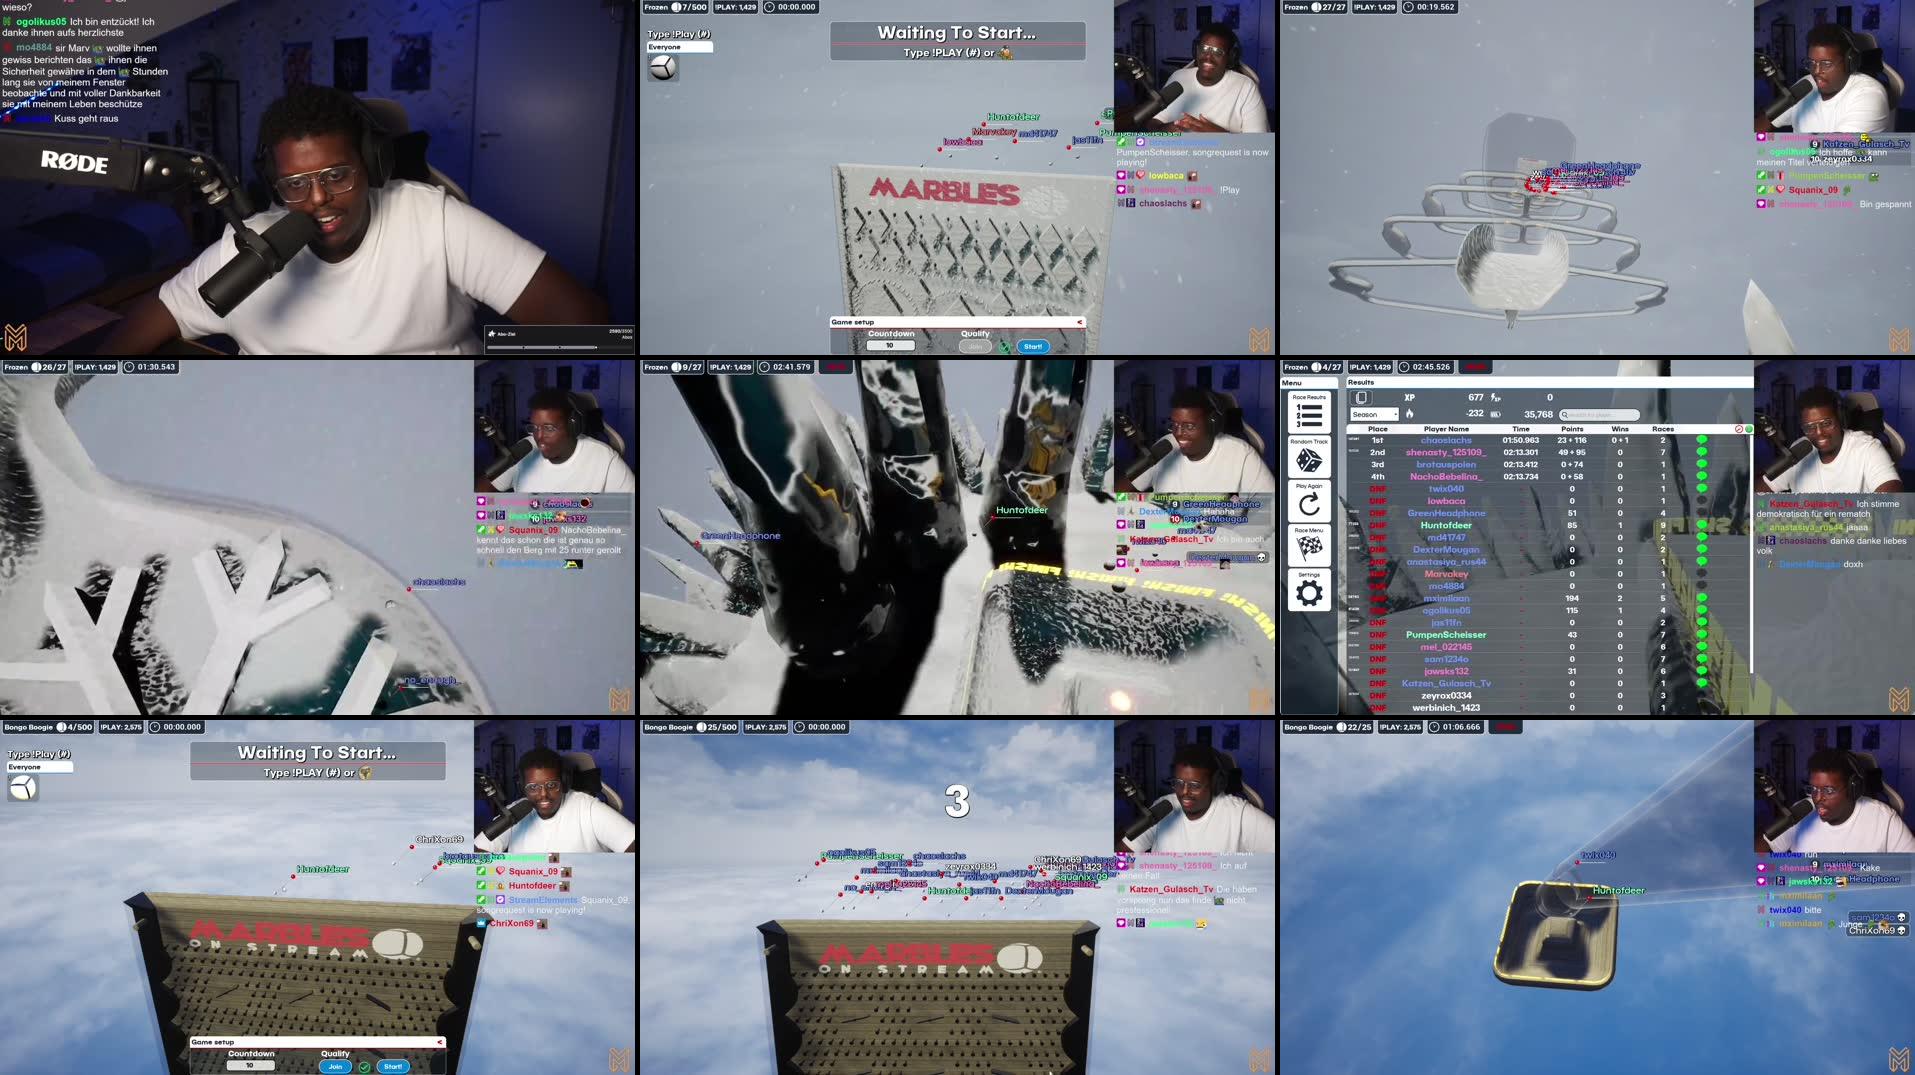Viewport: 1915px width, 1075px height.
Task: Open the Everyone dropdown in Frozen 7/500 frame
Action: pyautogui.click(x=679, y=47)
